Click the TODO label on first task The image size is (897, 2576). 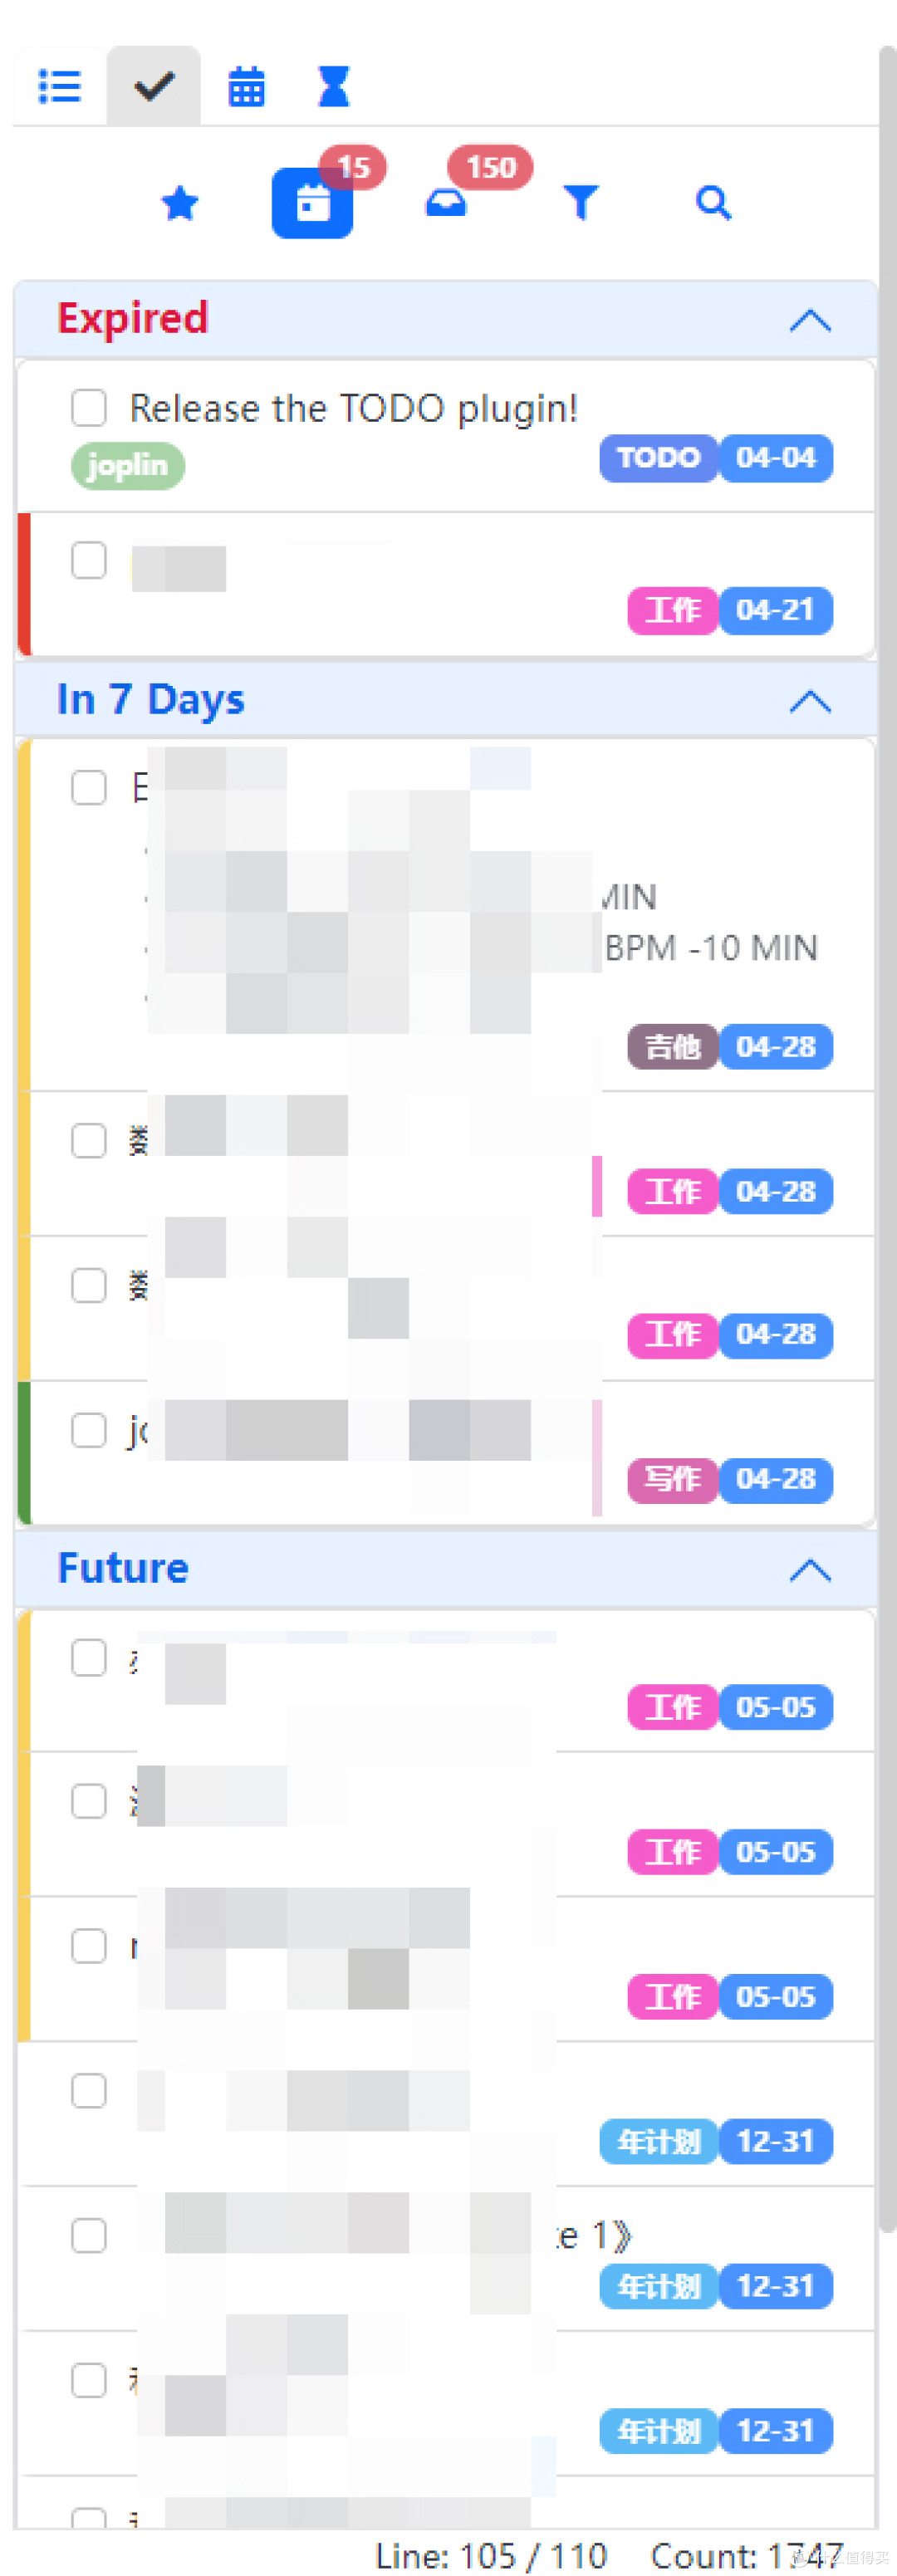(x=659, y=458)
